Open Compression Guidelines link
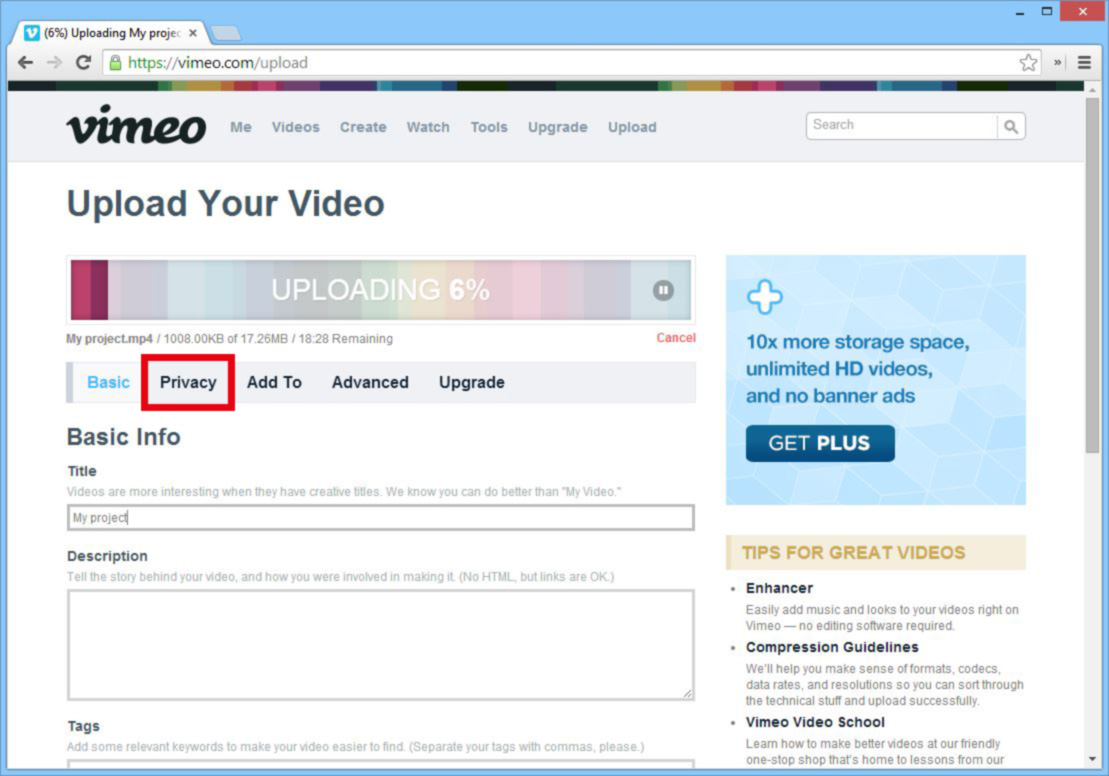1109x776 pixels. coord(832,647)
